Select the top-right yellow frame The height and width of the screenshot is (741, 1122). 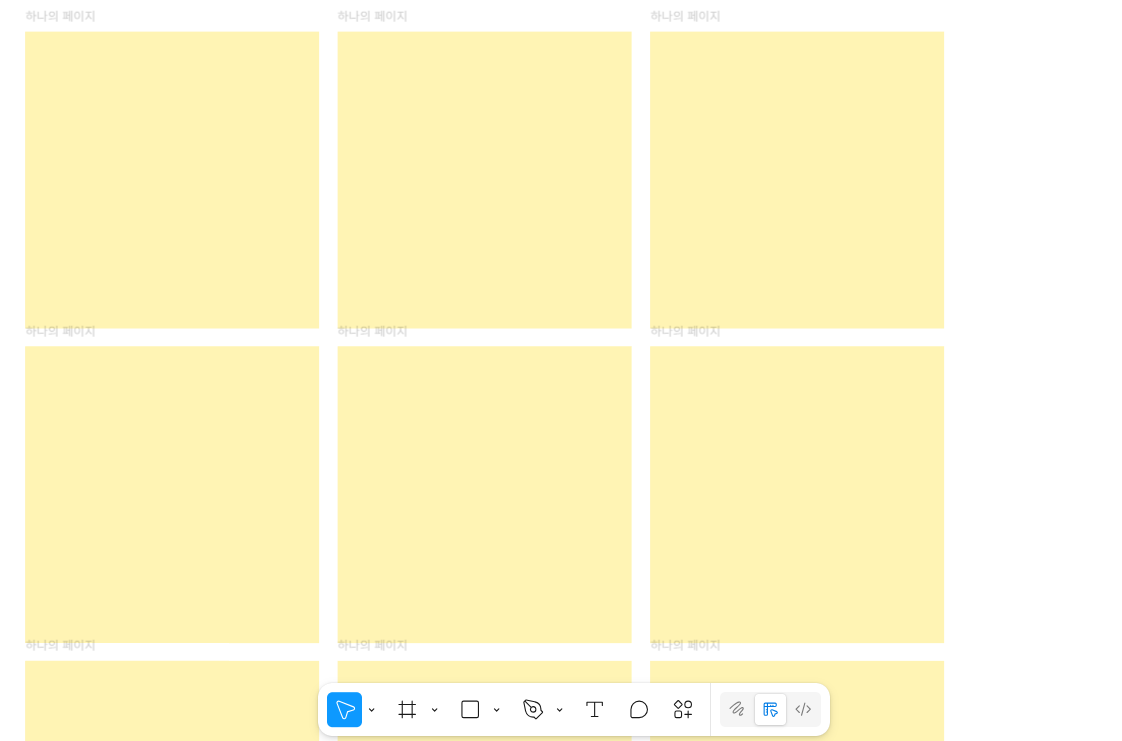coord(796,180)
